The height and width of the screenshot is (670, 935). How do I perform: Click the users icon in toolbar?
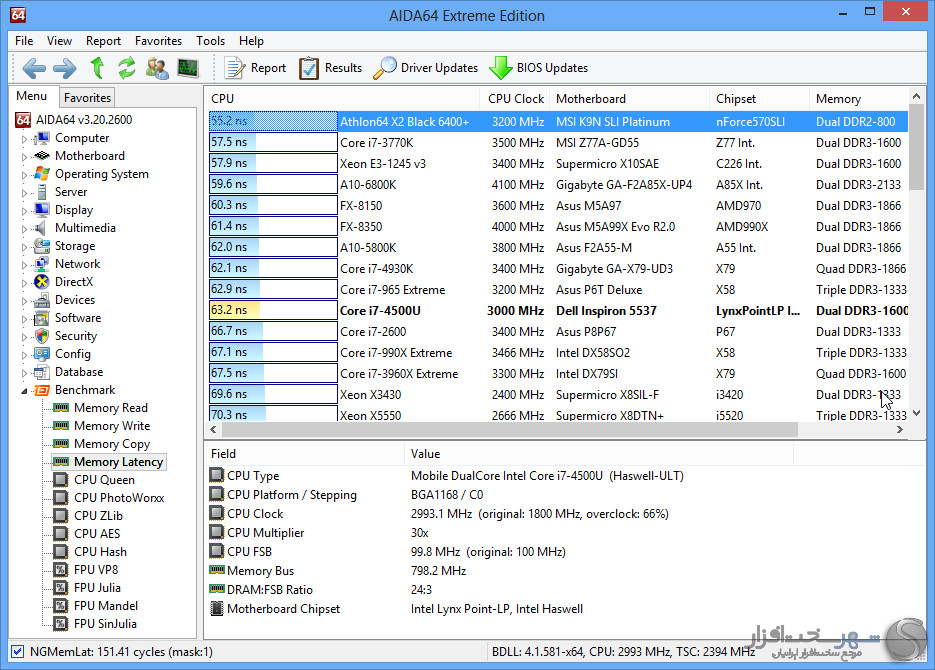(x=157, y=68)
